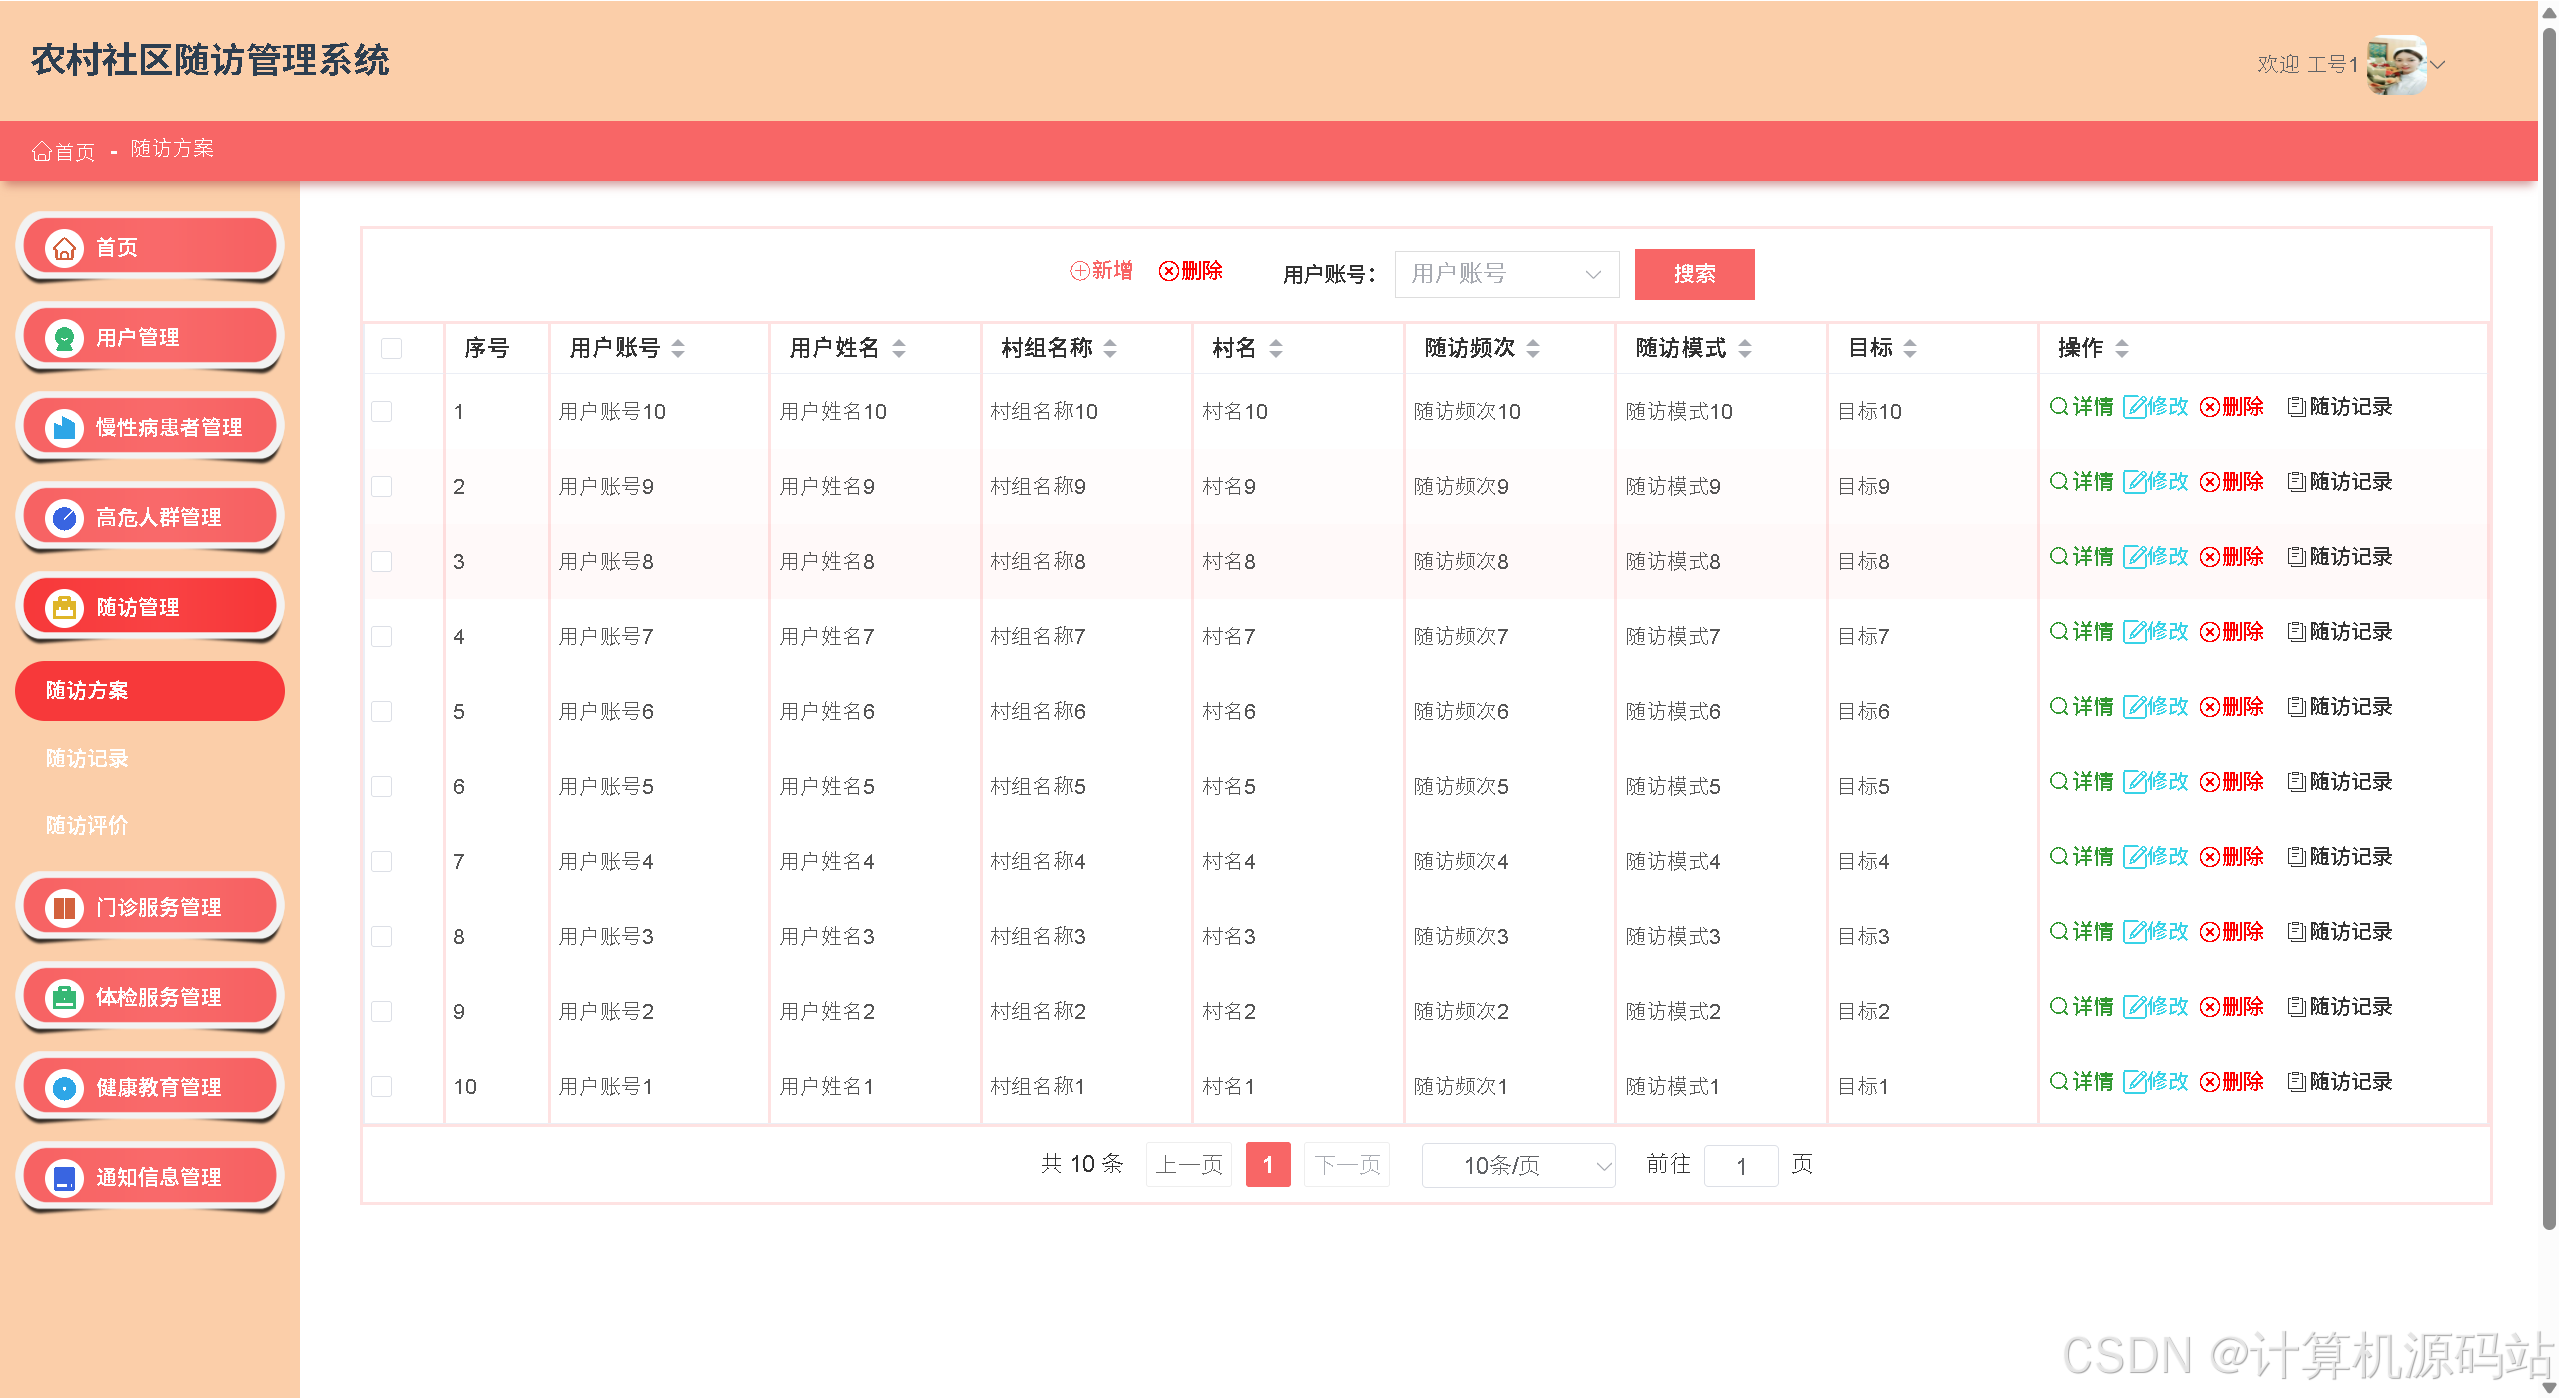Click delete 删除 icon for 用户账号3 row
The image size is (2559, 1398).
click(2210, 931)
